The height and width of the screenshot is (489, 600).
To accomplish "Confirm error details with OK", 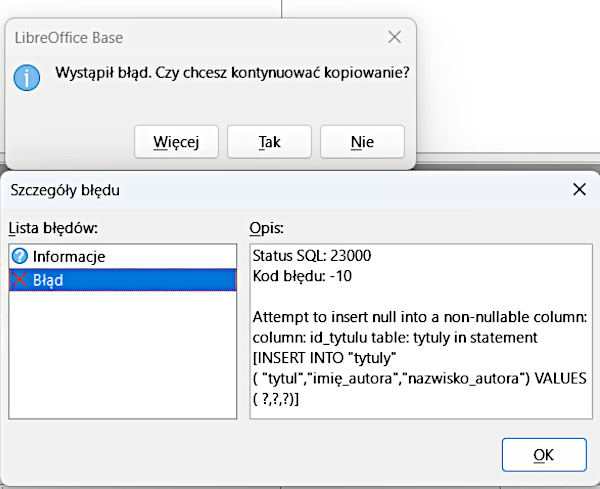I will 543,455.
